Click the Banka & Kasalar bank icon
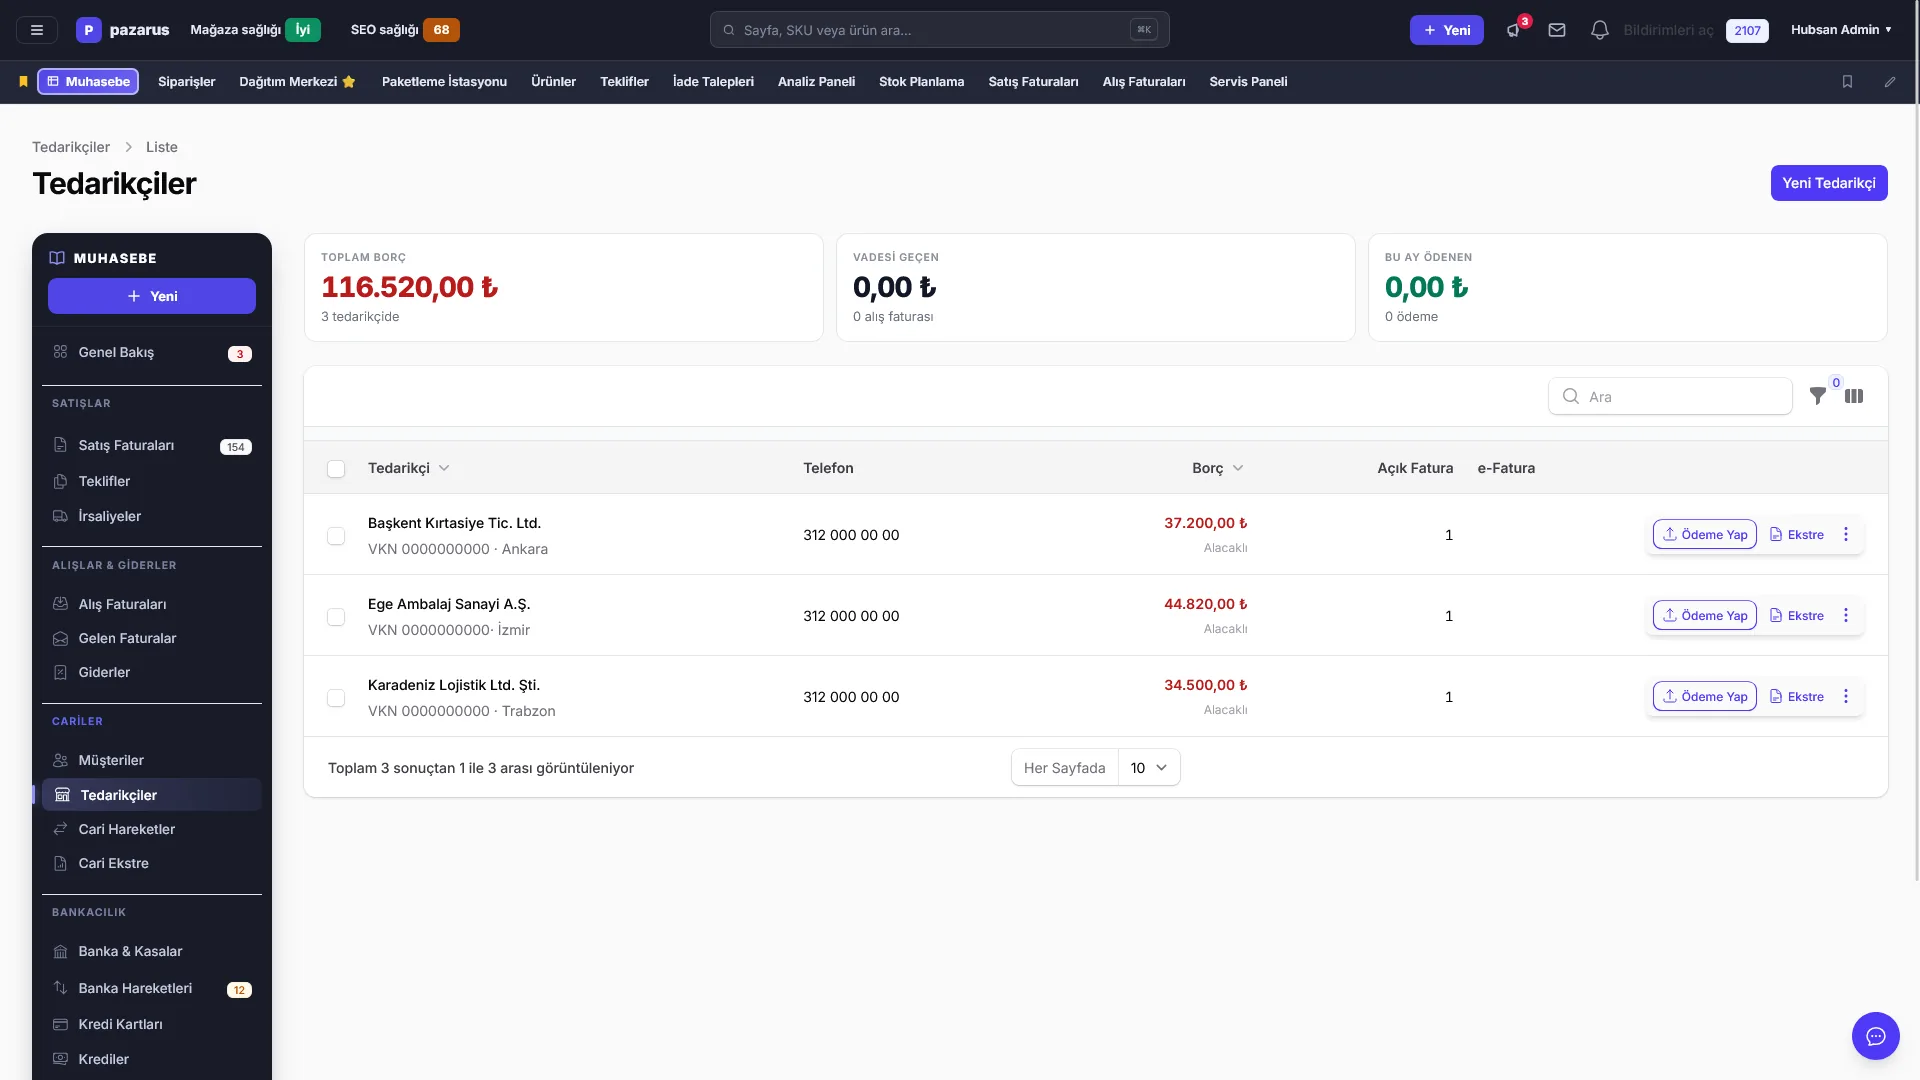Screen dimensions: 1920x1080 click(60, 951)
